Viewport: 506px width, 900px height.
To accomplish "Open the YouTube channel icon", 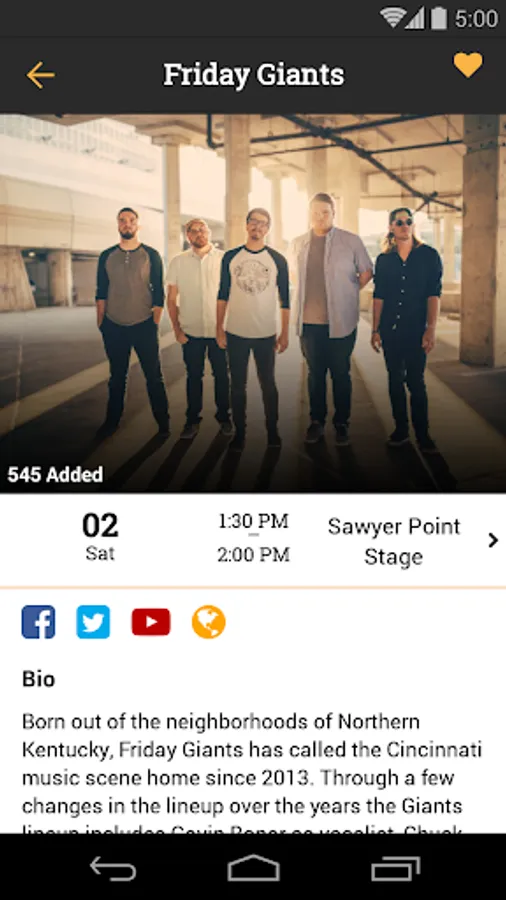I will (x=151, y=622).
